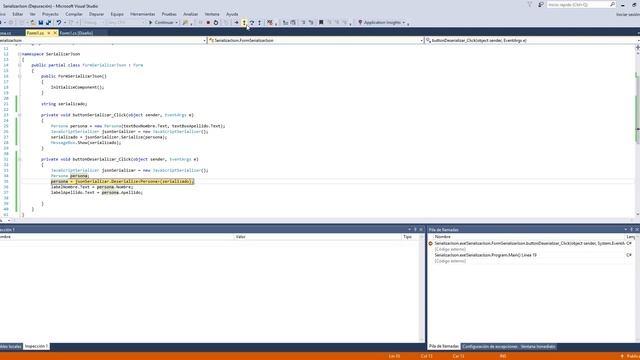Click the Continuar debug button

(x=162, y=22)
